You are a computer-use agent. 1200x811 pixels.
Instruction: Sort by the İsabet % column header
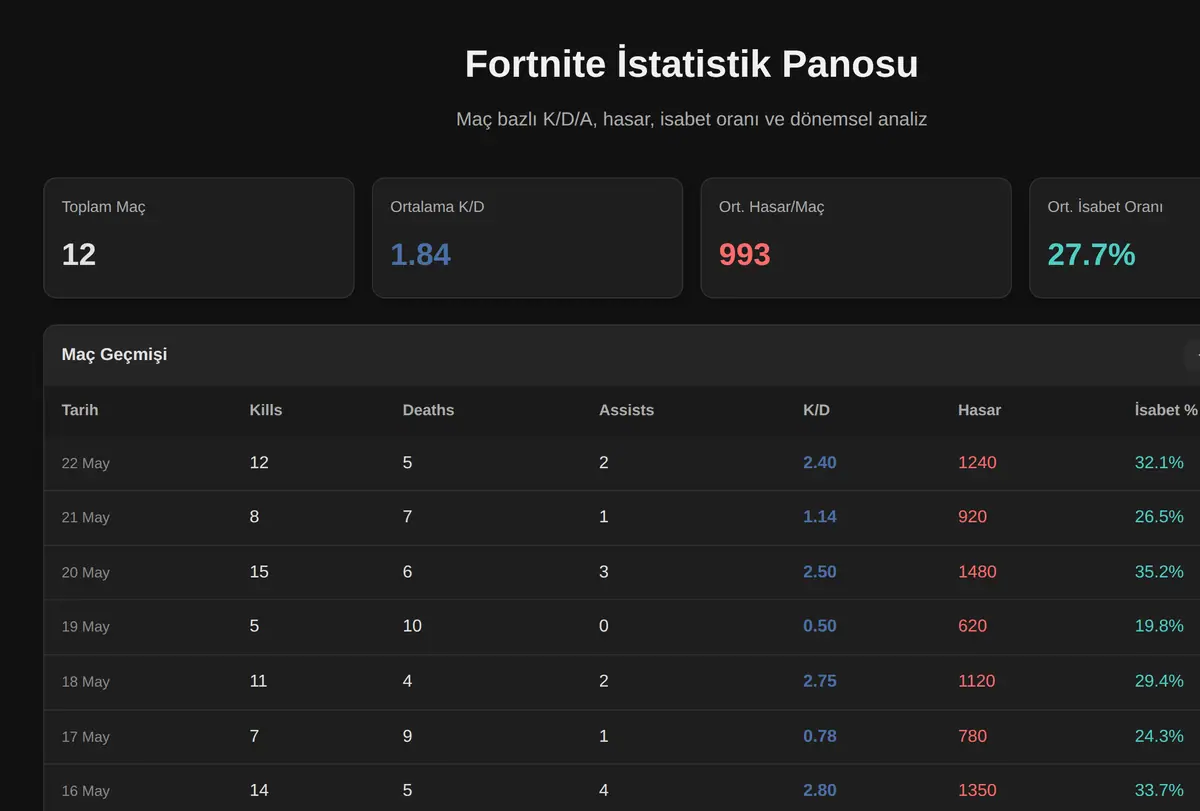[1166, 410]
